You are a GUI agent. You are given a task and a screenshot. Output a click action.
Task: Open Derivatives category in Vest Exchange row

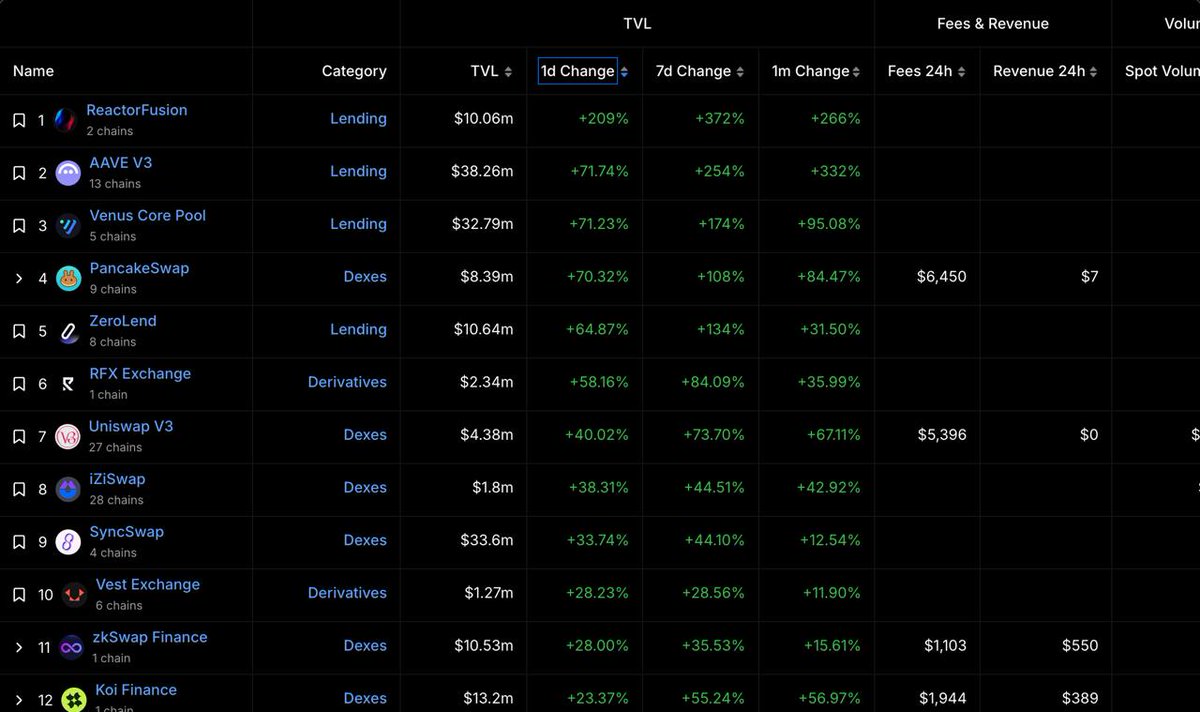[347, 593]
